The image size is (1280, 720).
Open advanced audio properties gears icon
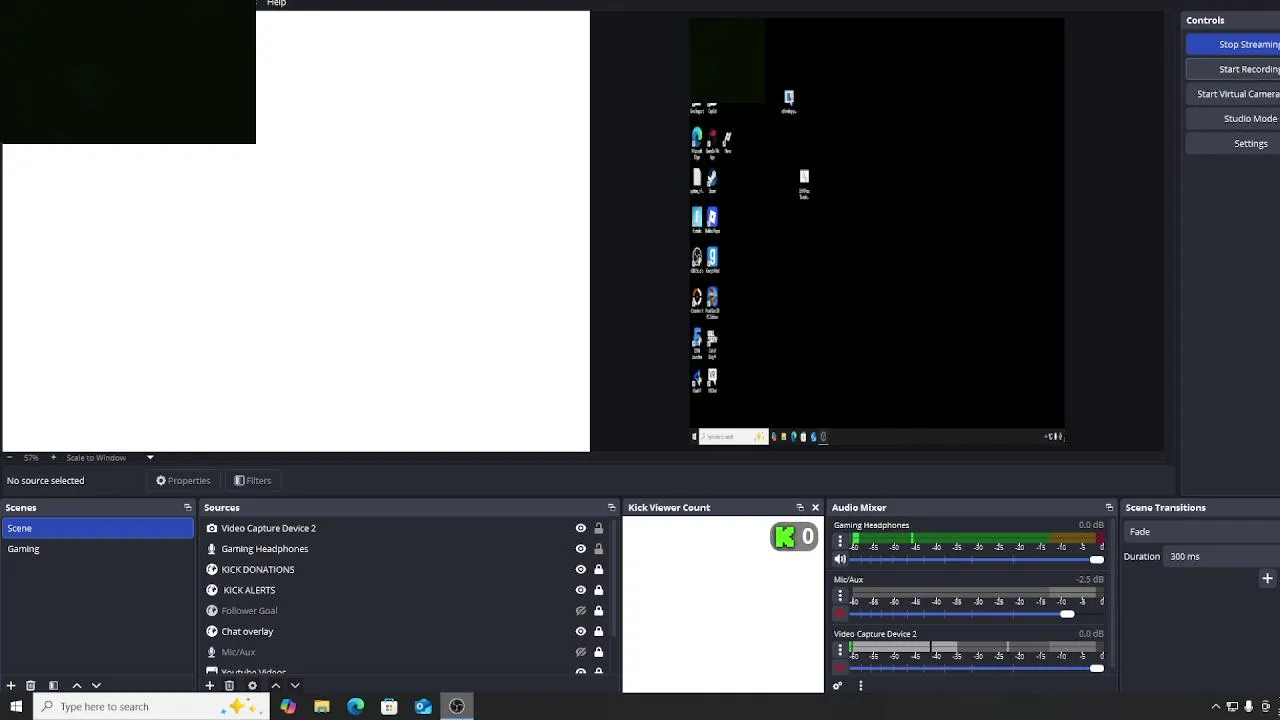[838, 686]
